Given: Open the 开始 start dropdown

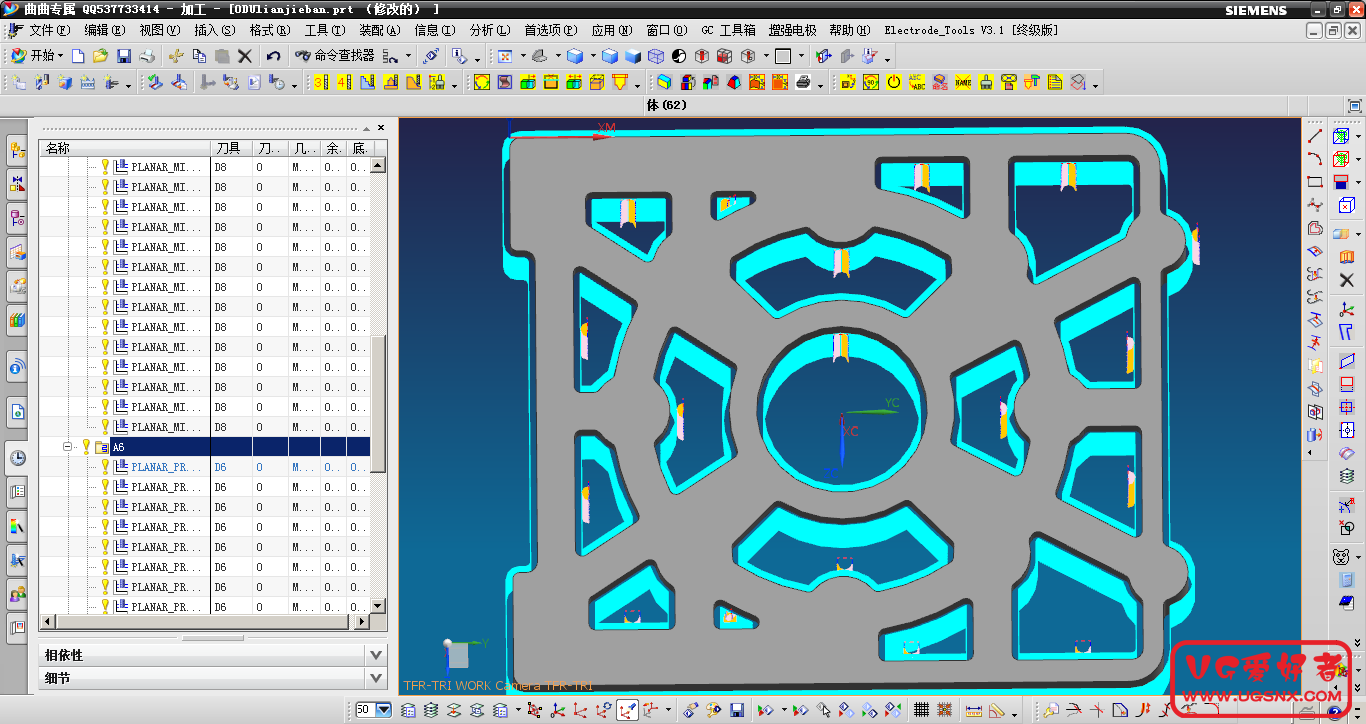Looking at the screenshot, I should pos(36,56).
